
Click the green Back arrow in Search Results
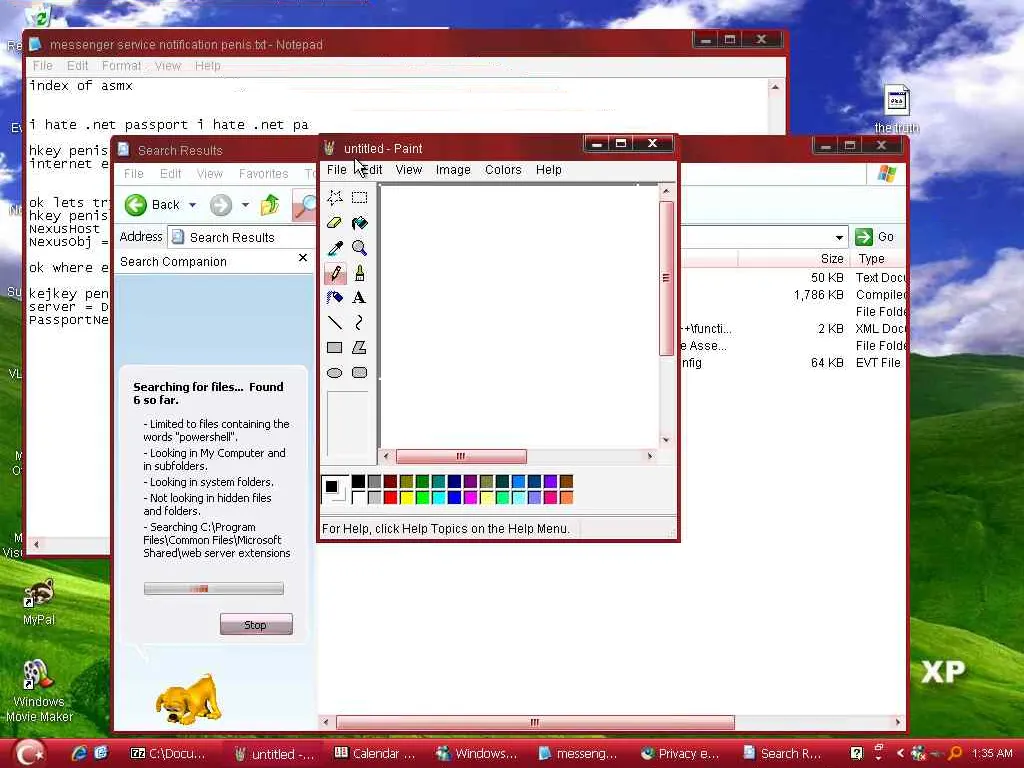click(x=136, y=205)
